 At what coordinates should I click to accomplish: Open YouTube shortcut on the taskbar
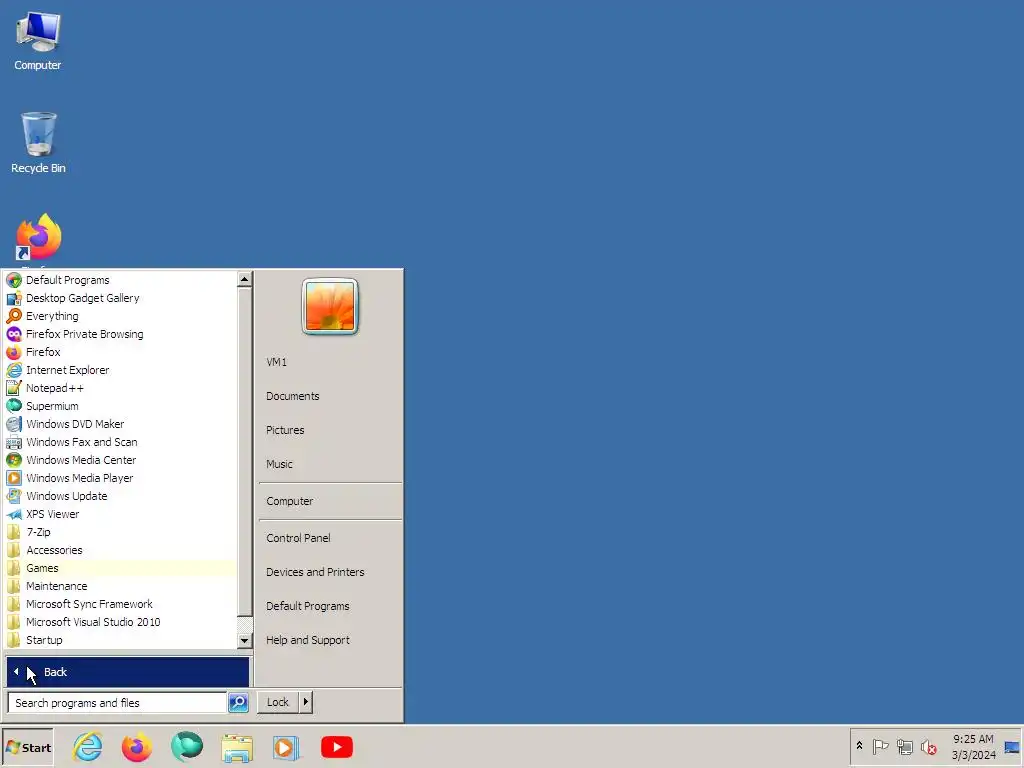(337, 747)
